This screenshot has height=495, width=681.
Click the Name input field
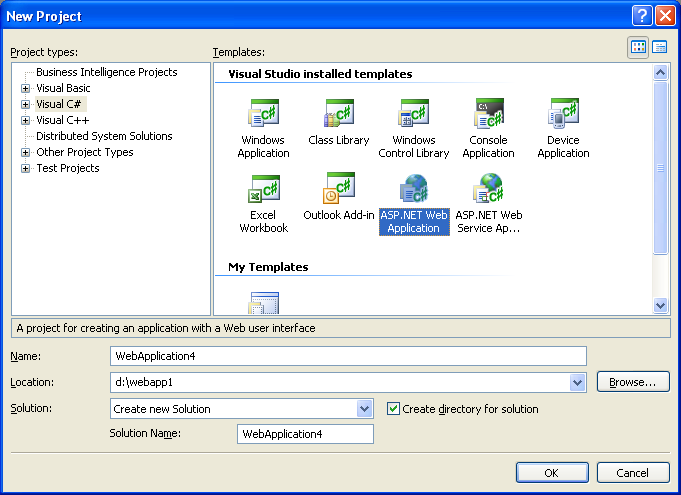pyautogui.click(x=348, y=356)
